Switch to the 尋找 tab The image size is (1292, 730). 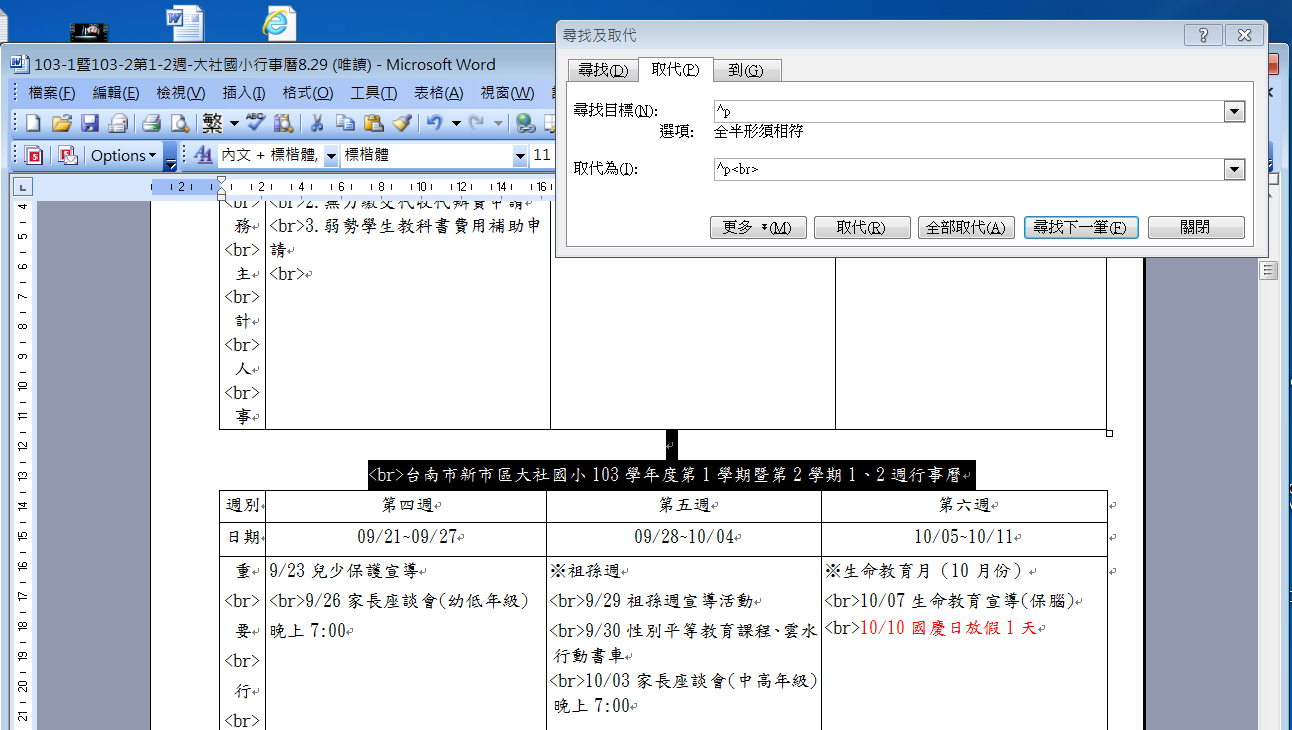[603, 70]
